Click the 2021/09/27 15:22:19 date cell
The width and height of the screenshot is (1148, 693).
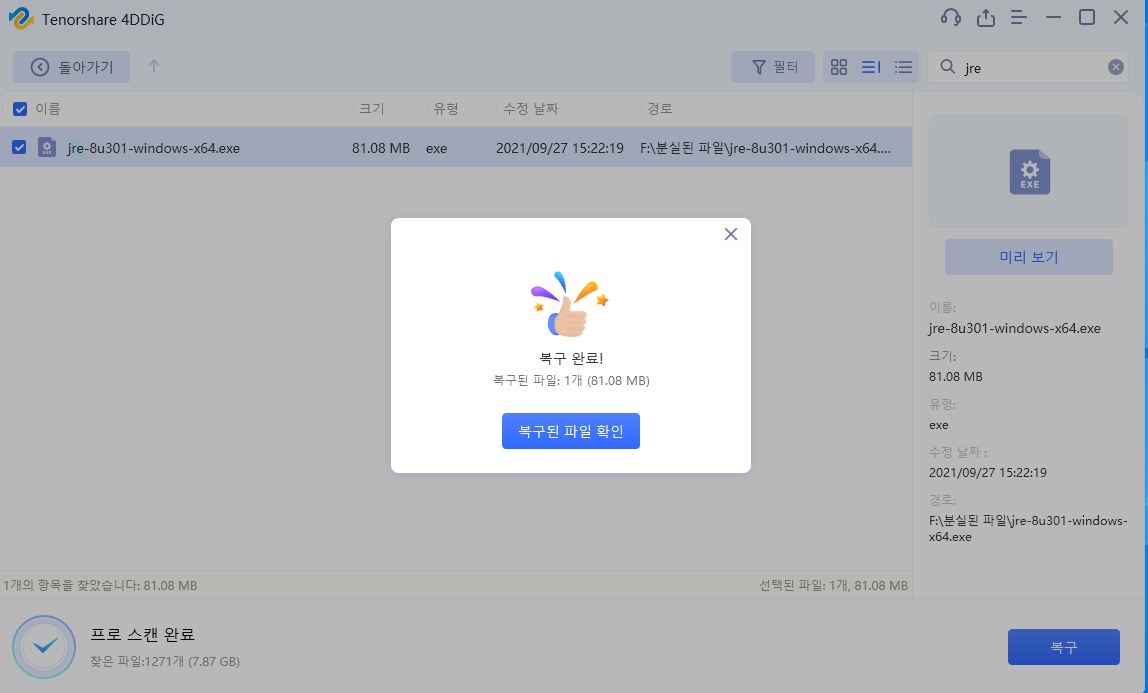[x=559, y=148]
